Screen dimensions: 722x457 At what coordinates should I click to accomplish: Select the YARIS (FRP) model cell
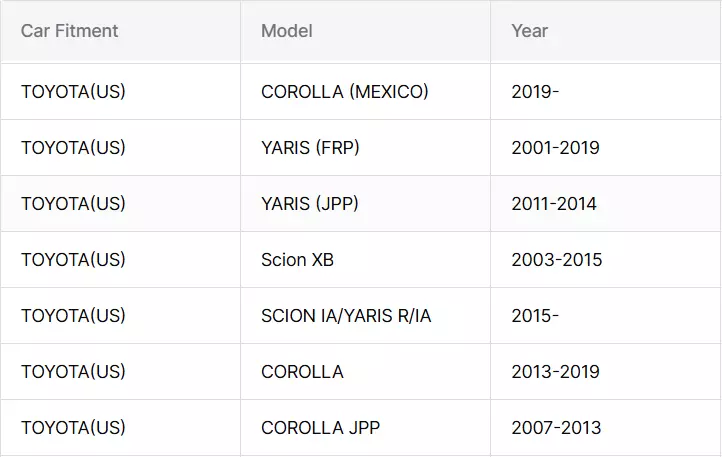click(x=310, y=148)
